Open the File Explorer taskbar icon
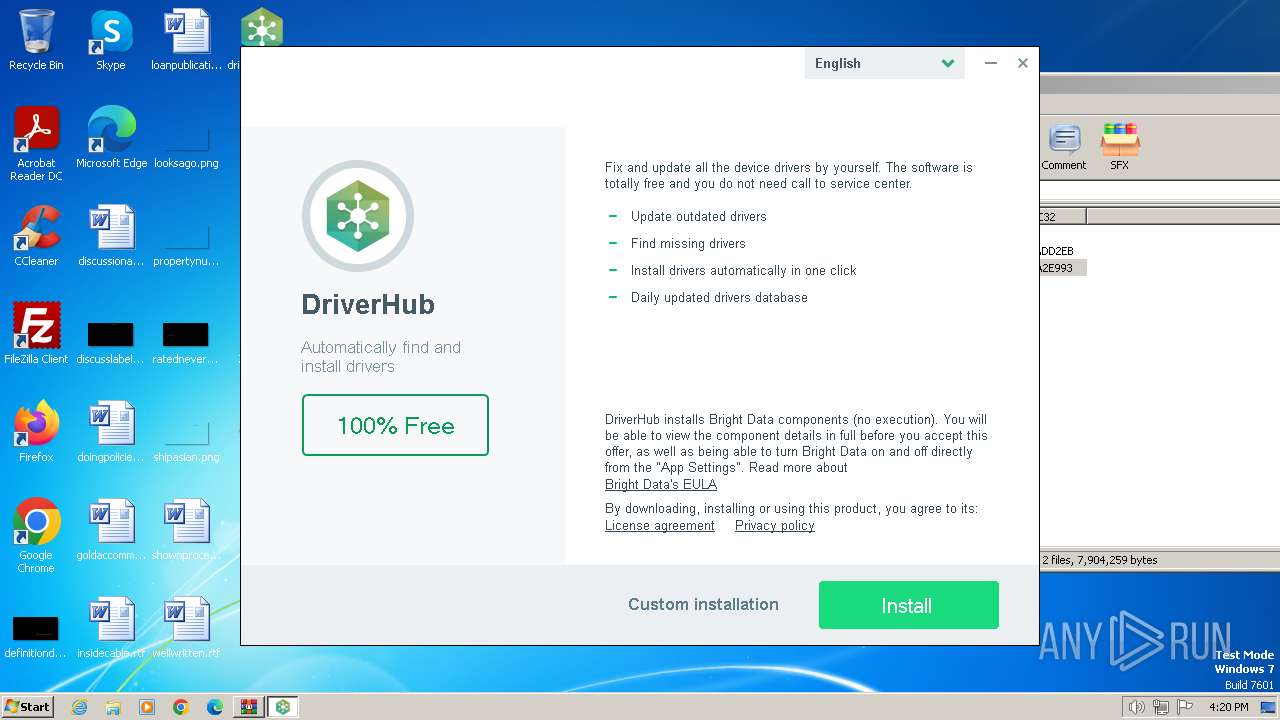Screen dimensions: 1280x720 coord(113,707)
